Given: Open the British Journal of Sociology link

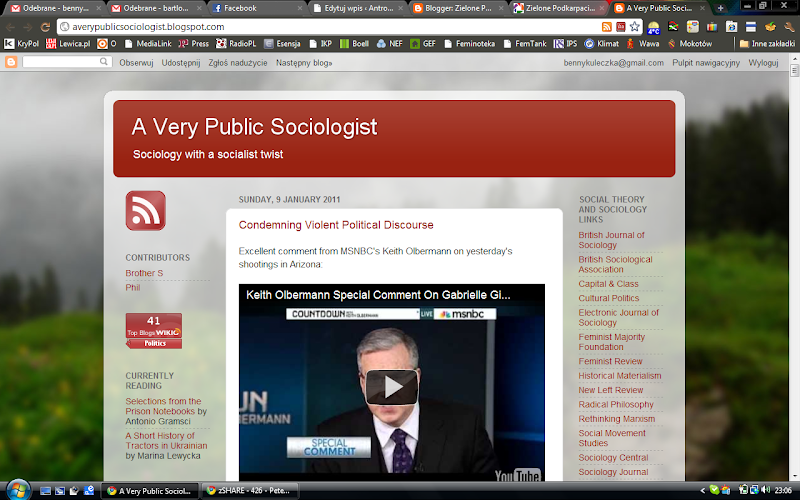Looking at the screenshot, I should point(611,240).
